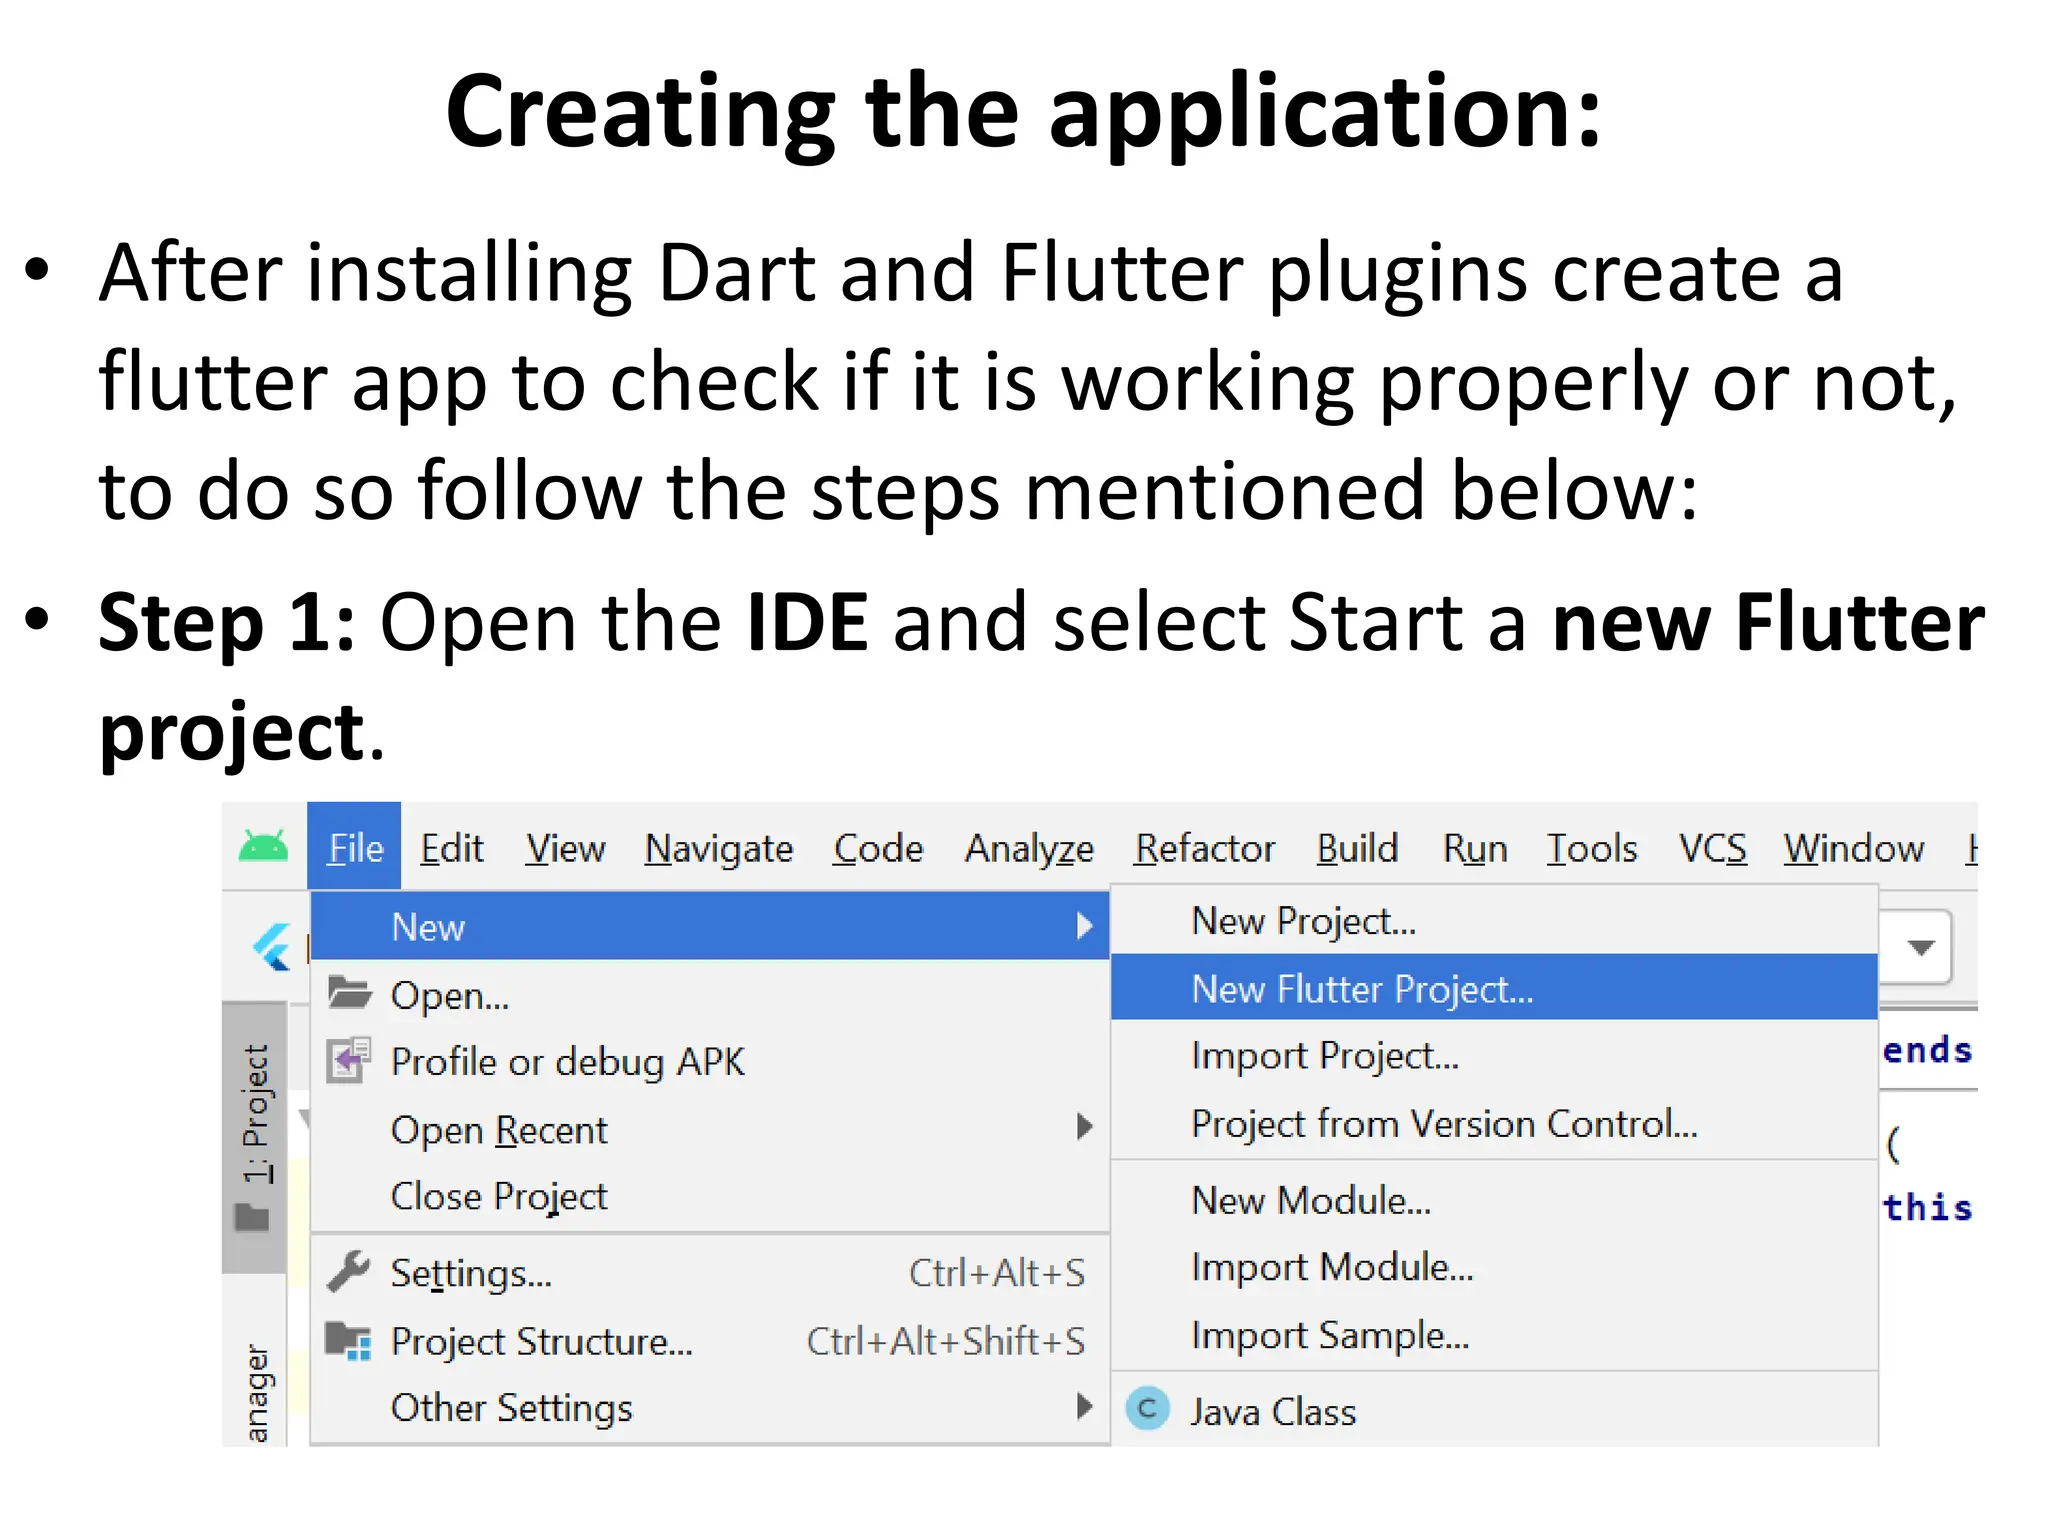
Task: Choose Import Module... item
Action: [1494, 1267]
